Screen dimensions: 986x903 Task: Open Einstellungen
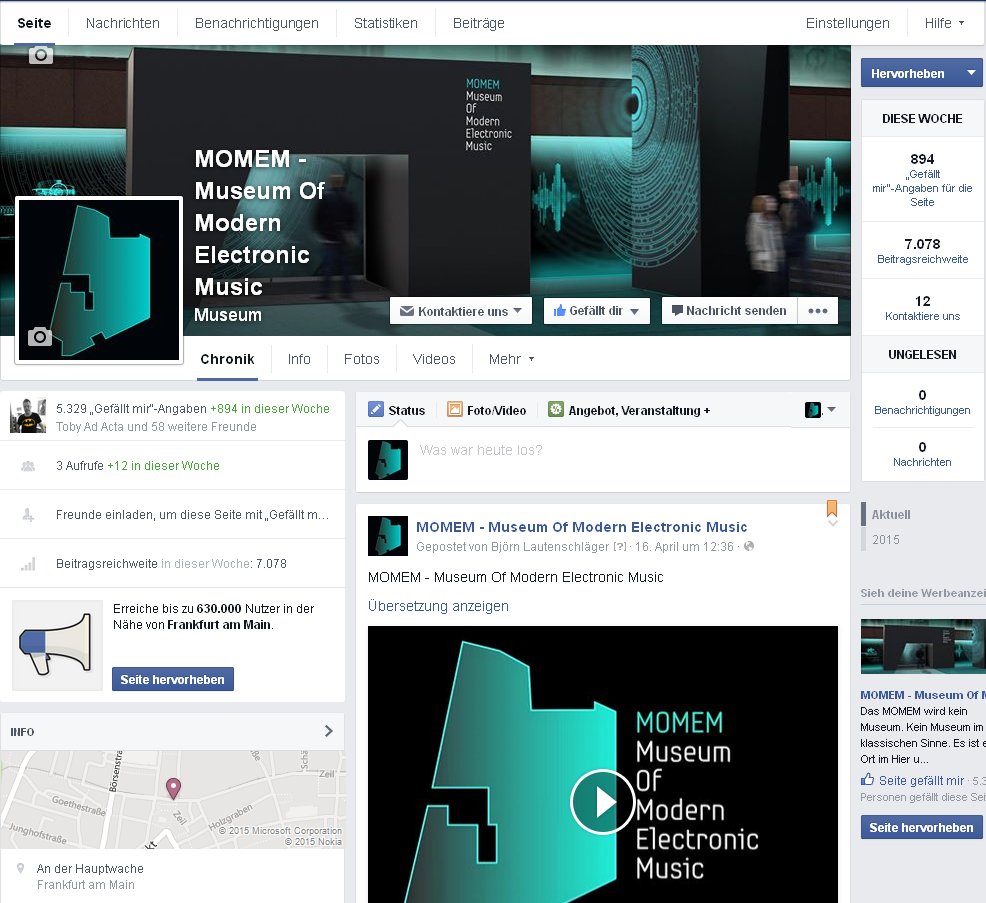click(x=847, y=23)
